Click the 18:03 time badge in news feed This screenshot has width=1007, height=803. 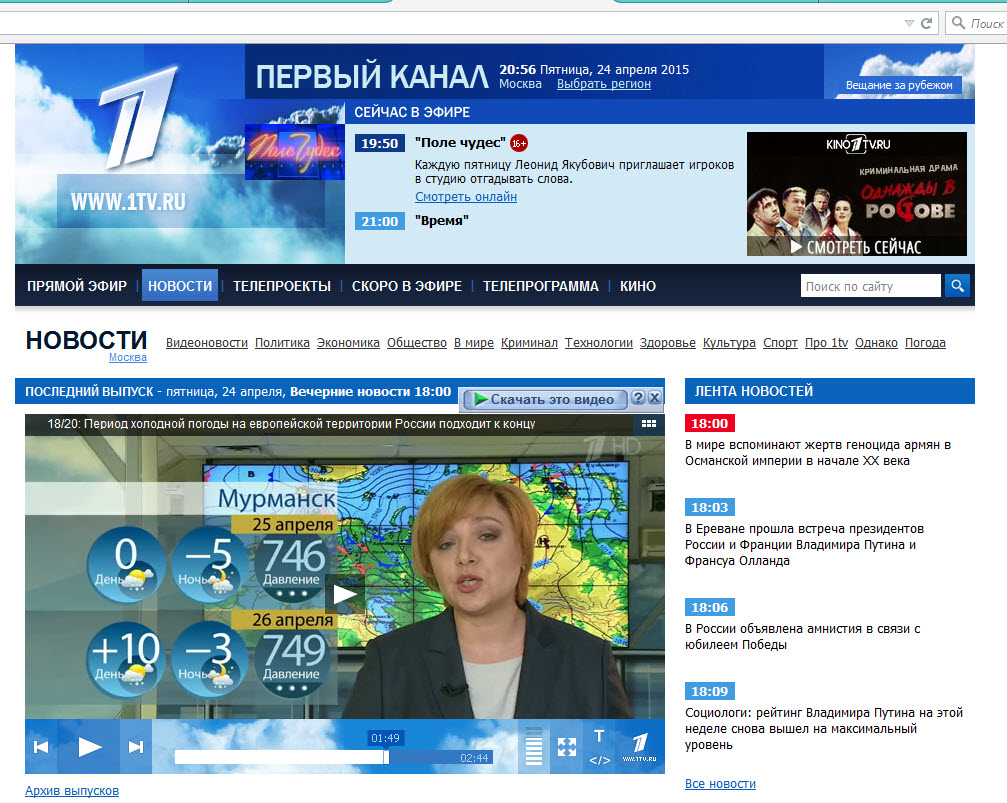710,507
